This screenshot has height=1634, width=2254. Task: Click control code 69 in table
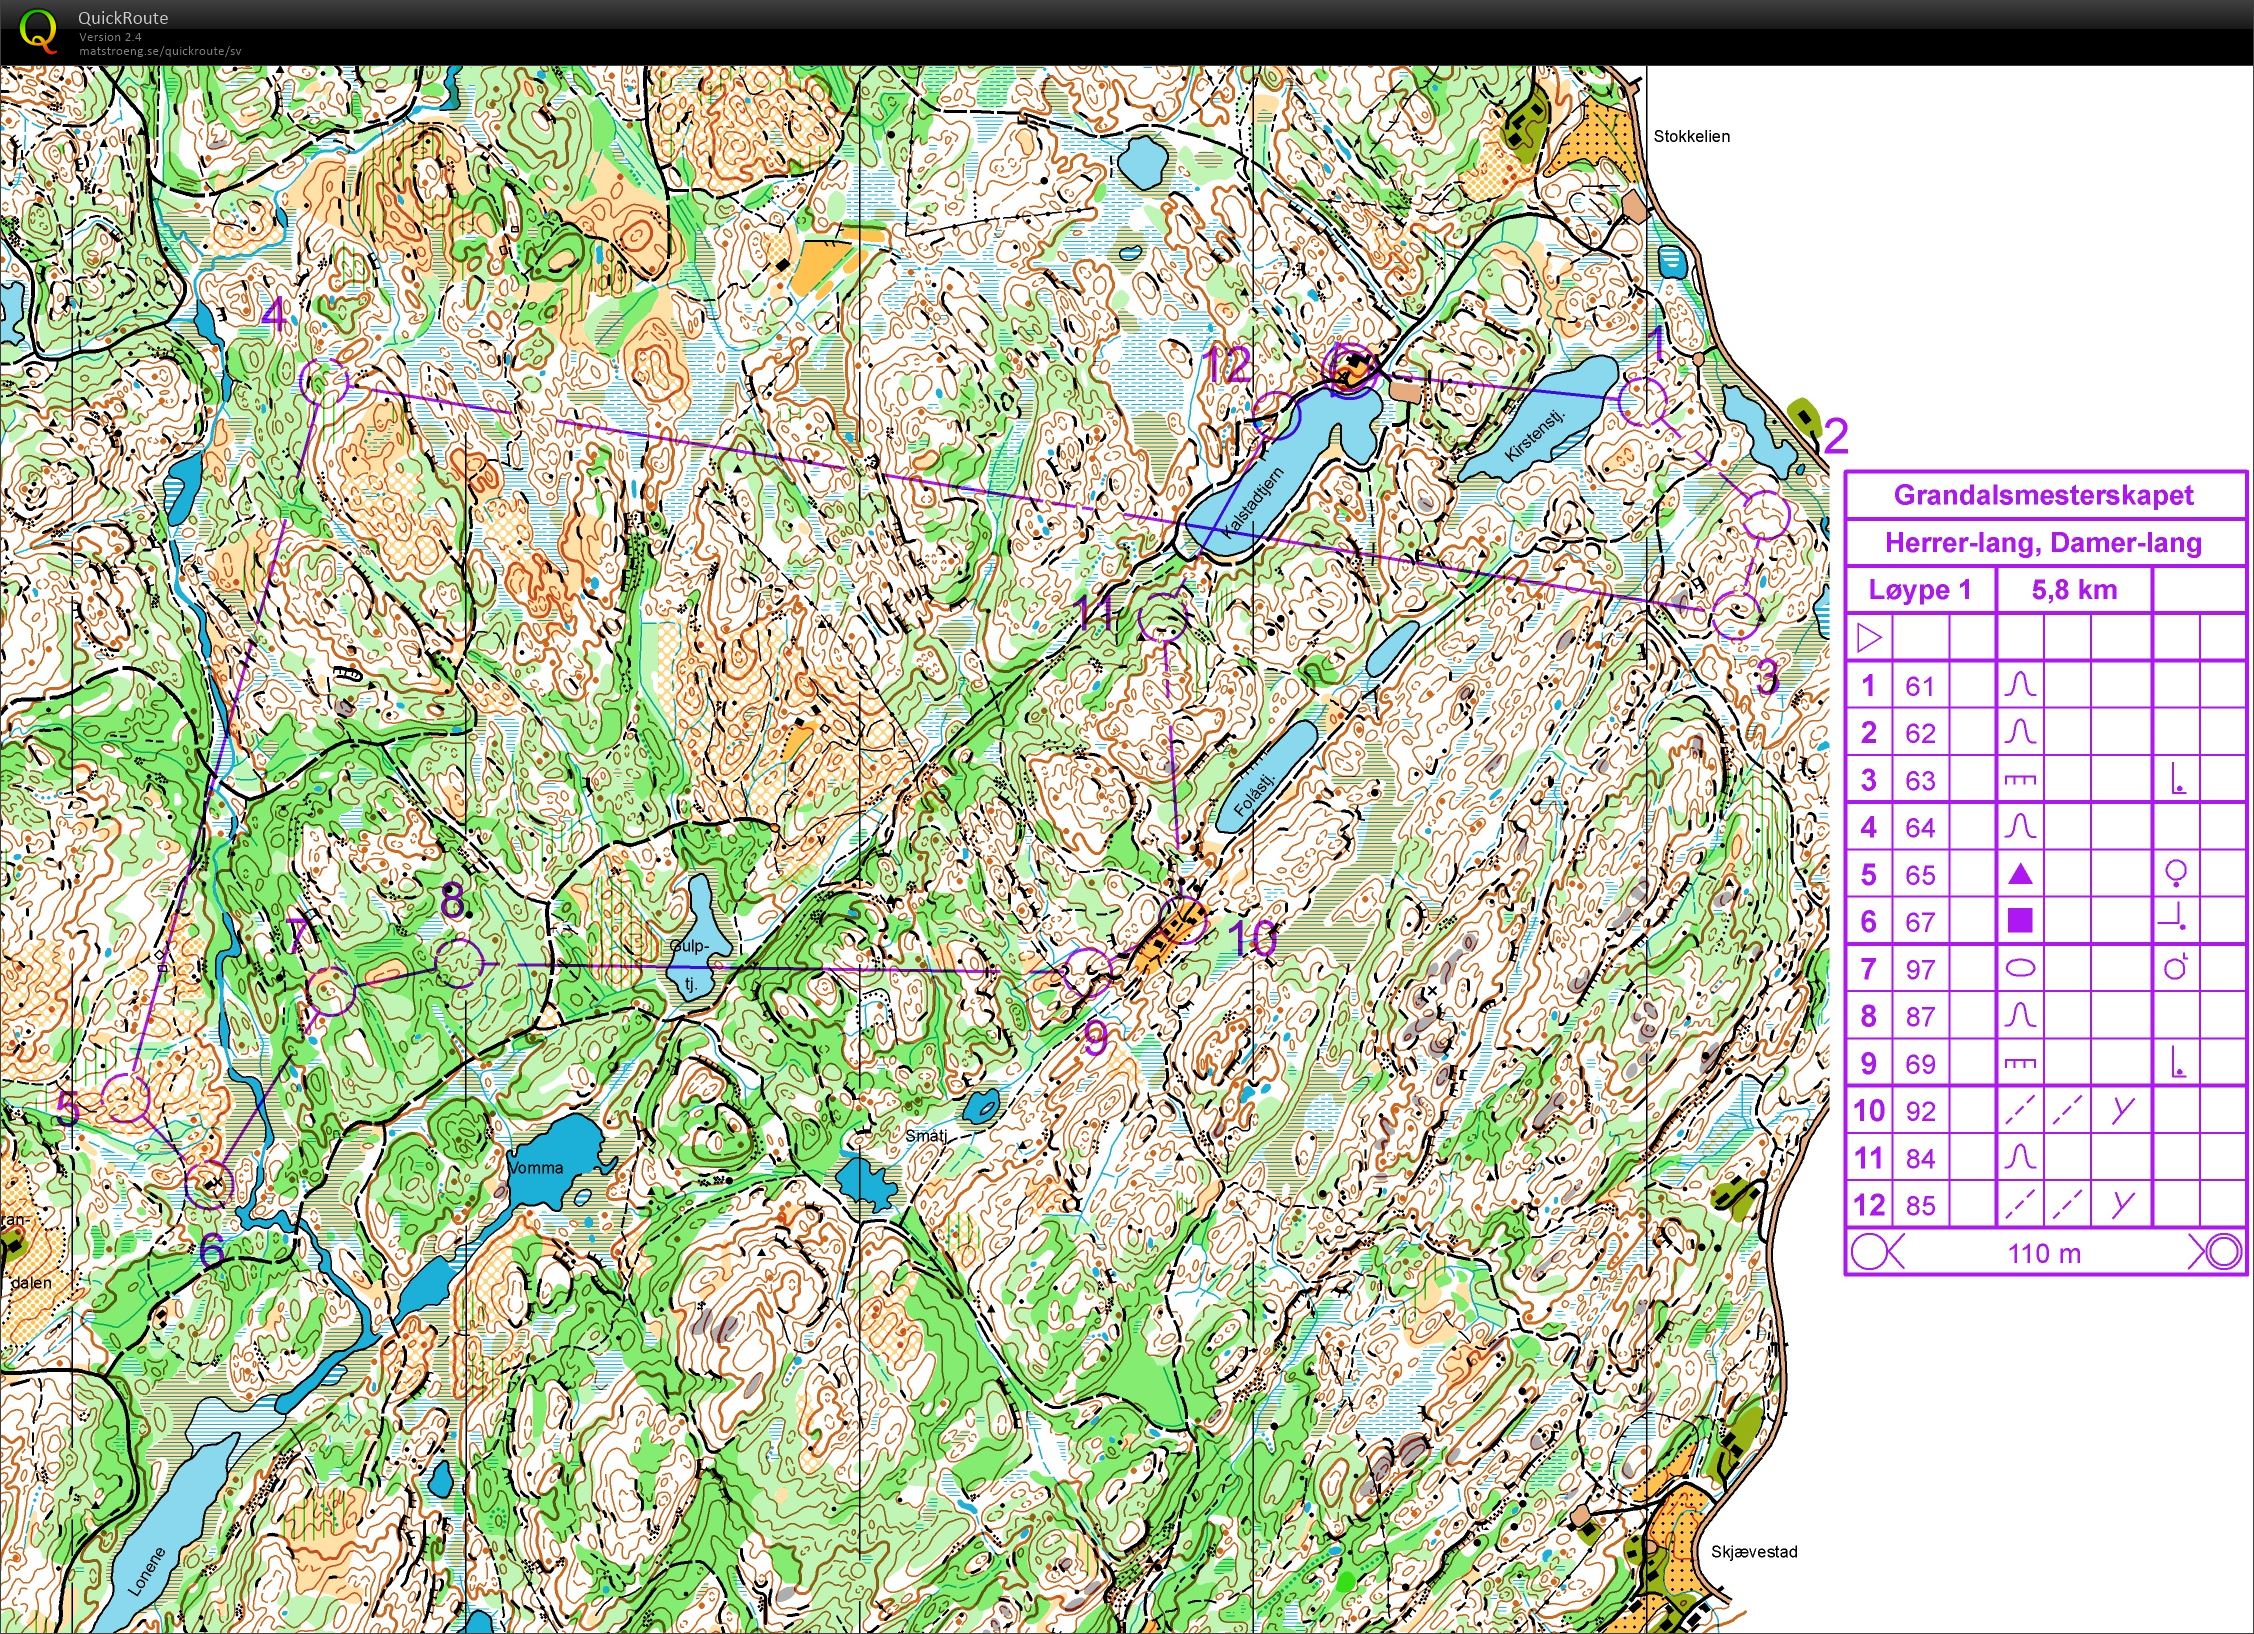(1920, 1064)
